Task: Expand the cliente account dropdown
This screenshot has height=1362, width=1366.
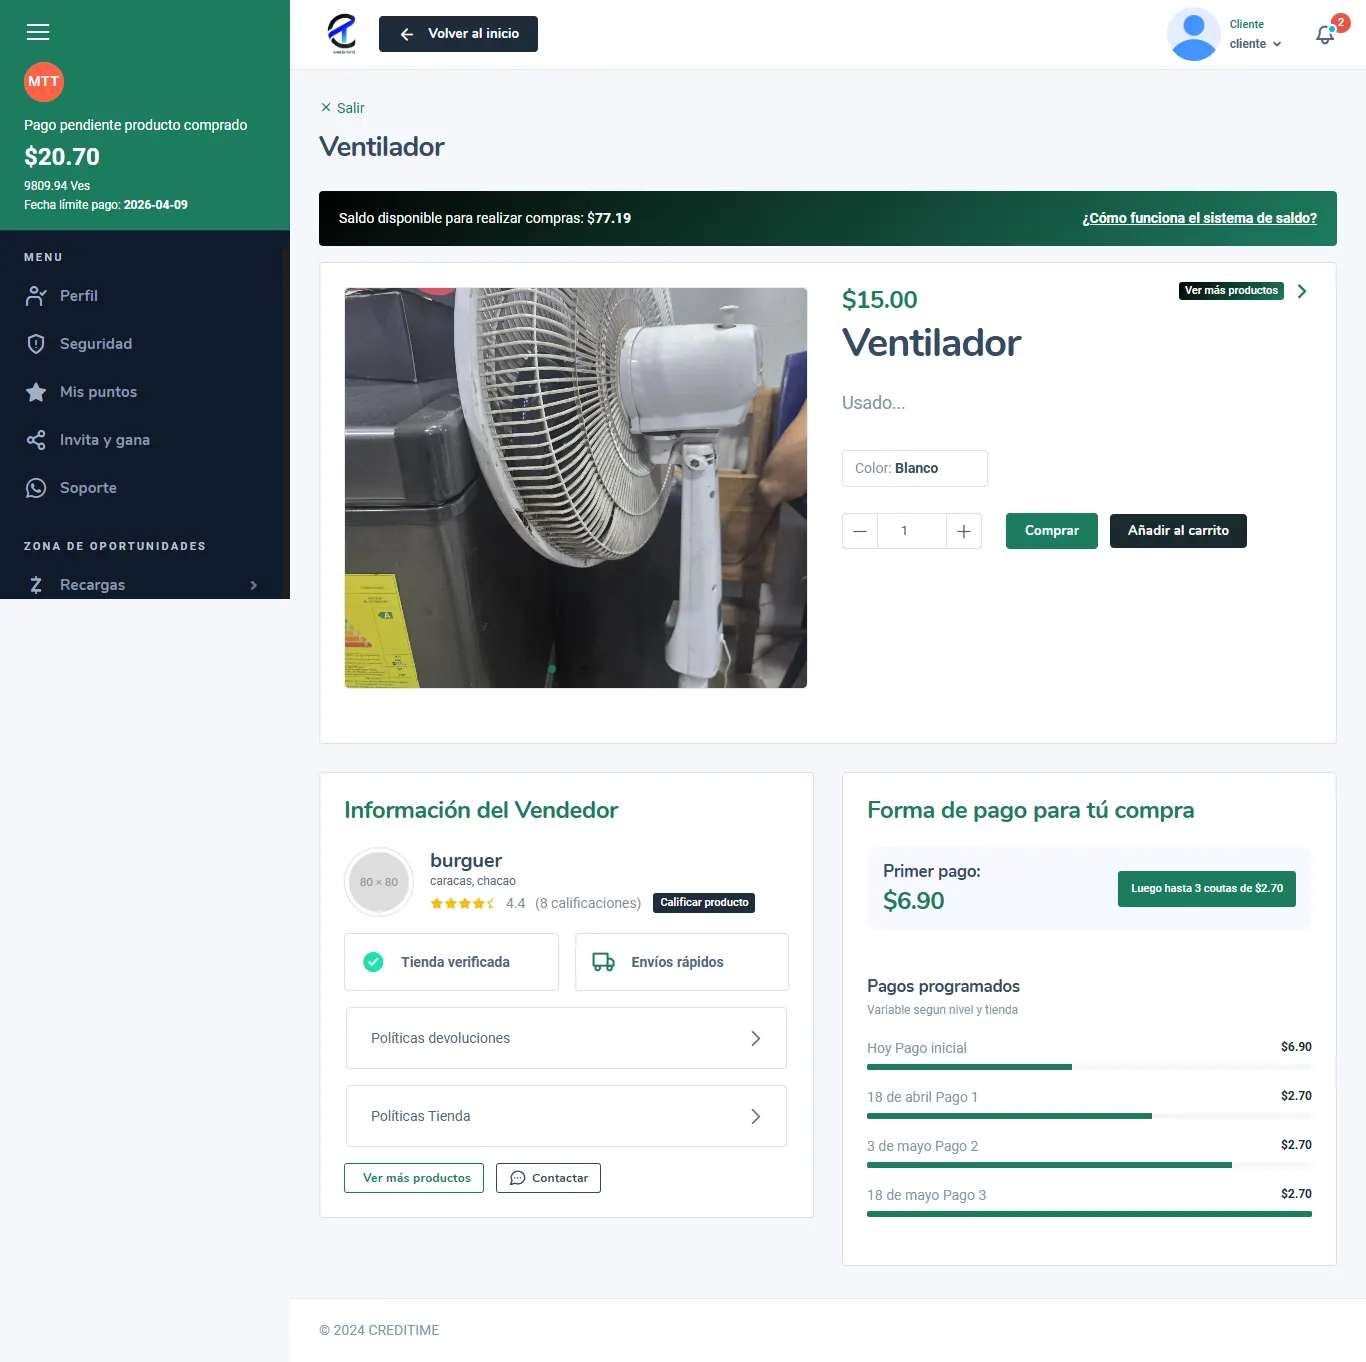Action: point(1256,44)
